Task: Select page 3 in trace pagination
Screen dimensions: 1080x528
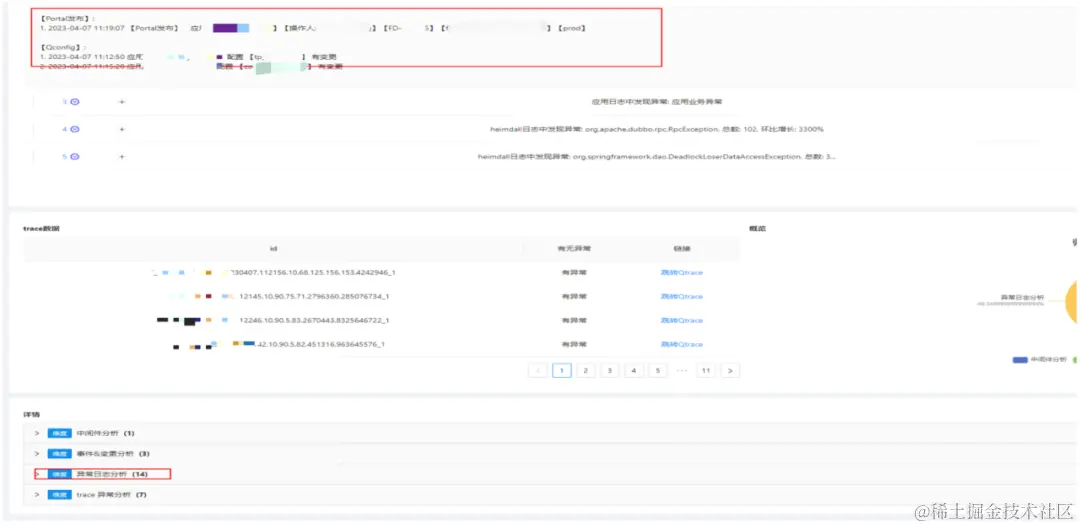Action: (610, 370)
